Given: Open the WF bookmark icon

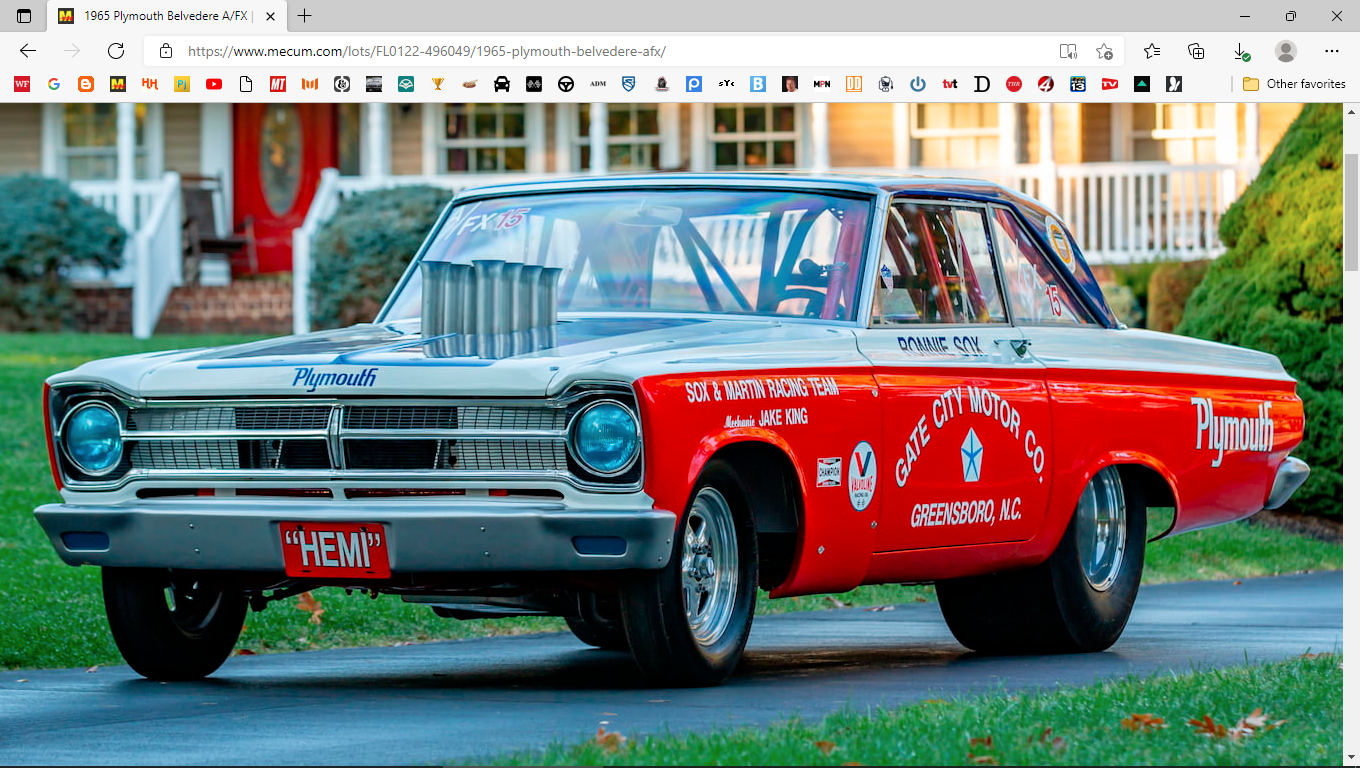Looking at the screenshot, I should click(x=22, y=84).
